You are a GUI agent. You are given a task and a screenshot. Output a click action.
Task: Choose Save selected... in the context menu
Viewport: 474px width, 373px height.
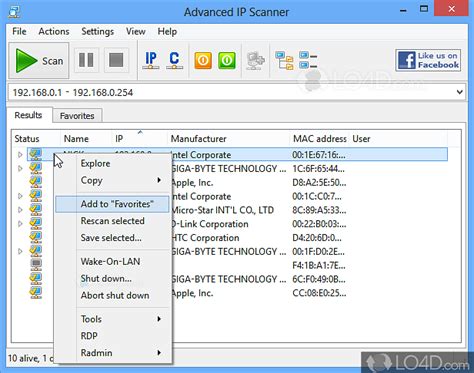[x=113, y=238]
